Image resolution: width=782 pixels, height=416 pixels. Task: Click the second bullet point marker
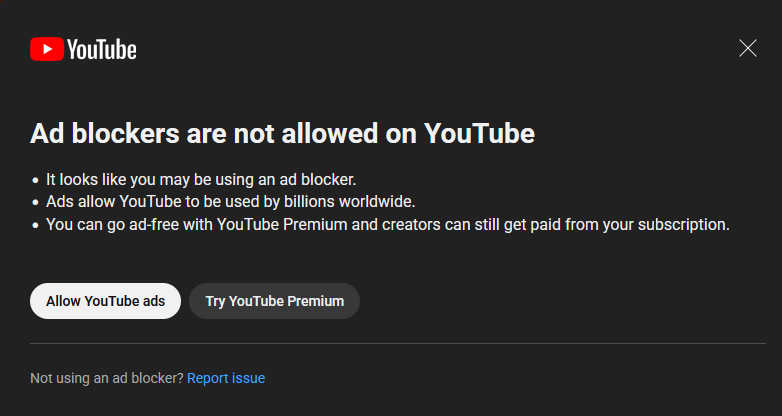35,203
